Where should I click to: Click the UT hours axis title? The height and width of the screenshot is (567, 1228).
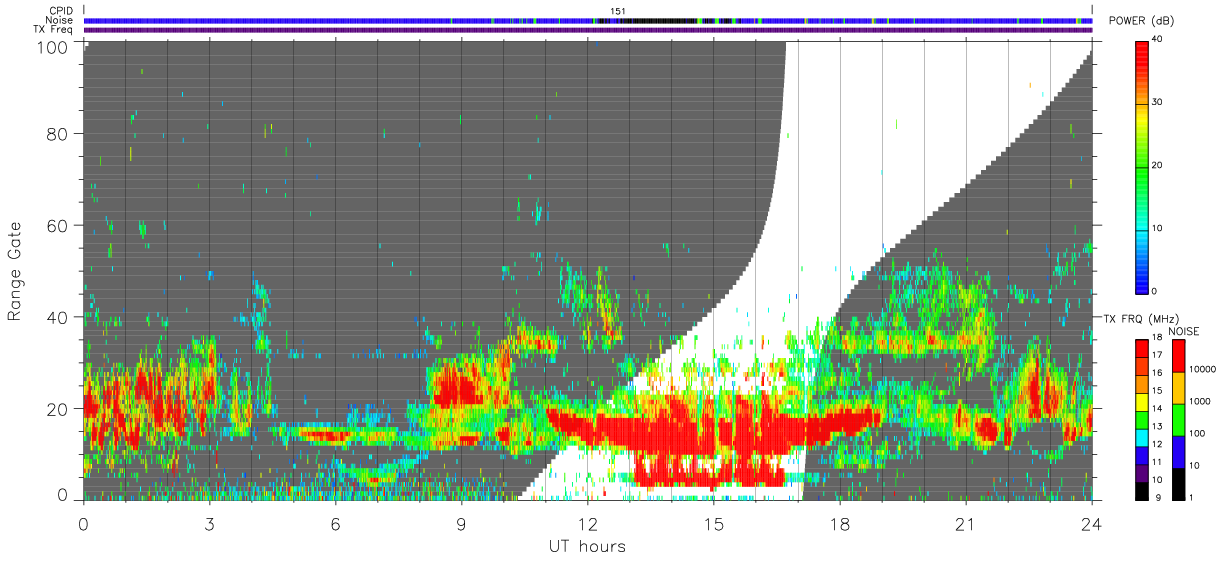[587, 546]
